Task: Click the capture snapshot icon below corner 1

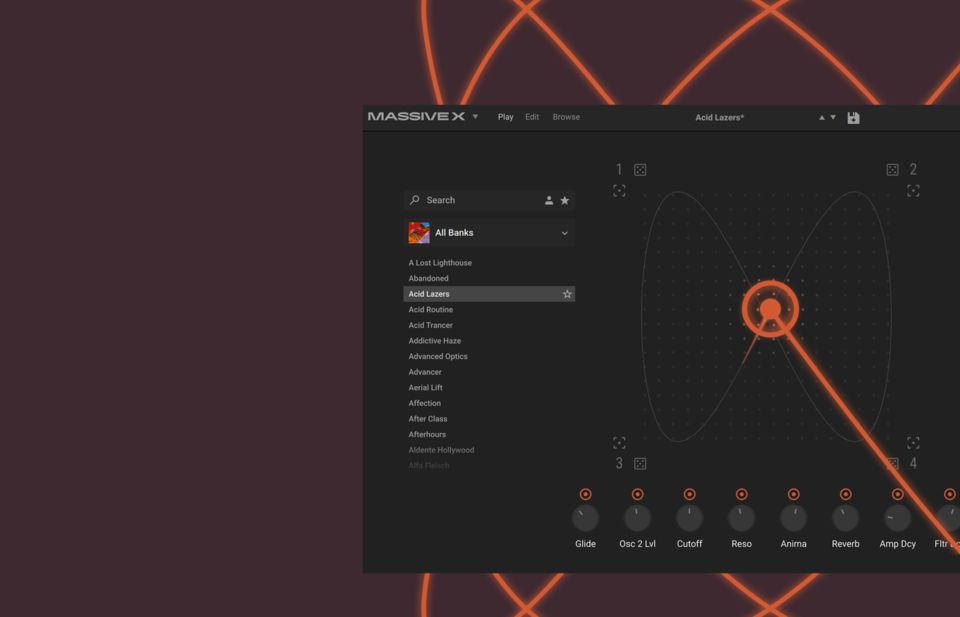Action: tap(619, 191)
